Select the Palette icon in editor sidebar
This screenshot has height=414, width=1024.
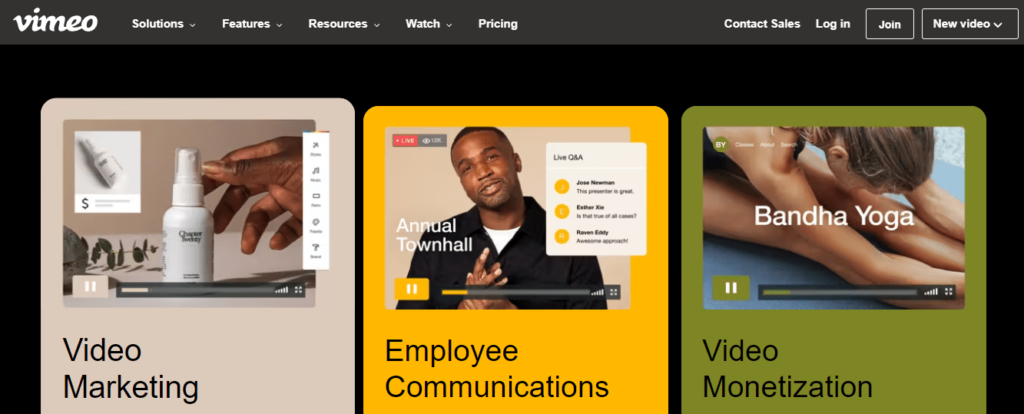click(315, 225)
